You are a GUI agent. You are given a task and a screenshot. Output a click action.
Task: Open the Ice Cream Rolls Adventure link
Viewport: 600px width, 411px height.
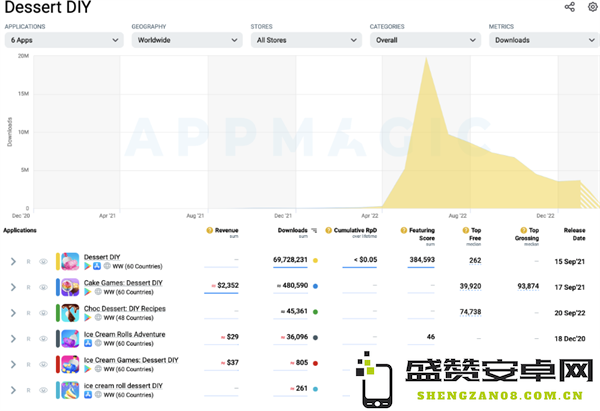coord(125,334)
